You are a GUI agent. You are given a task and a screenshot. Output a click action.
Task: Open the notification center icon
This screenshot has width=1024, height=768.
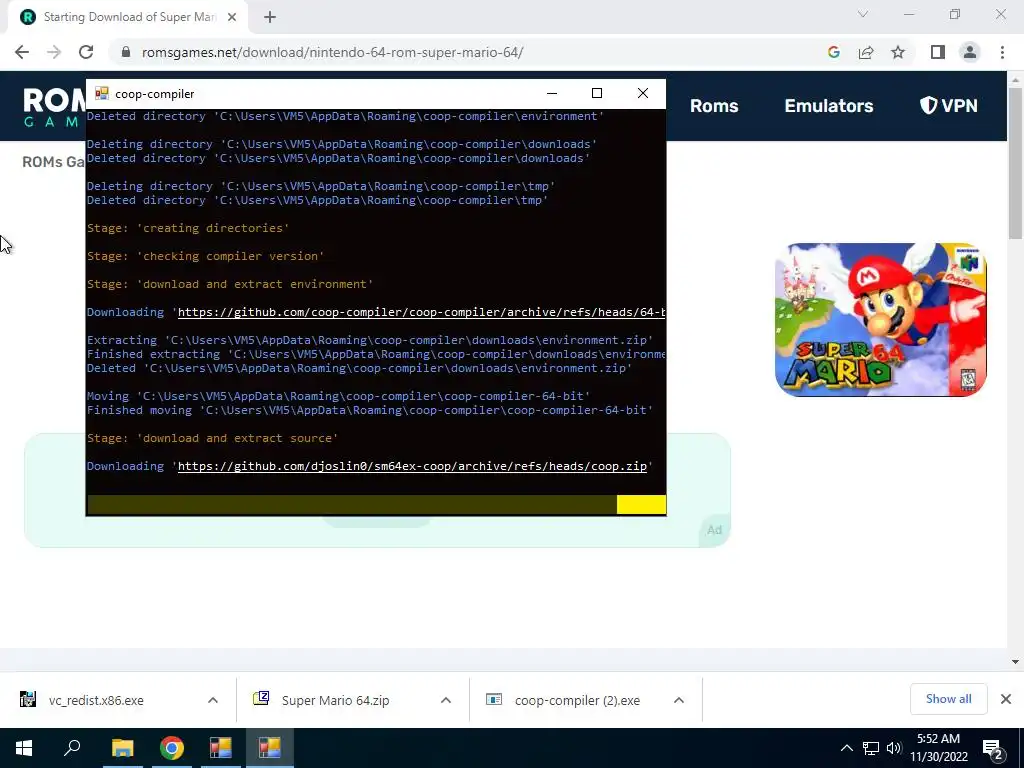(993, 748)
